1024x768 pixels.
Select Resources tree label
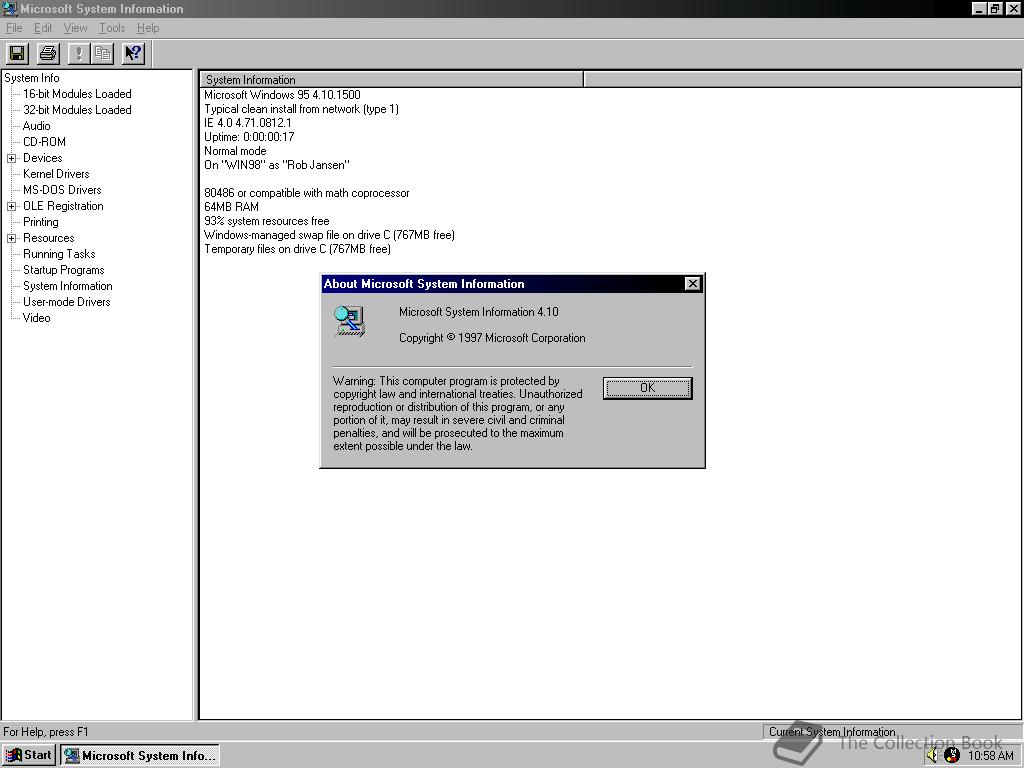point(48,238)
